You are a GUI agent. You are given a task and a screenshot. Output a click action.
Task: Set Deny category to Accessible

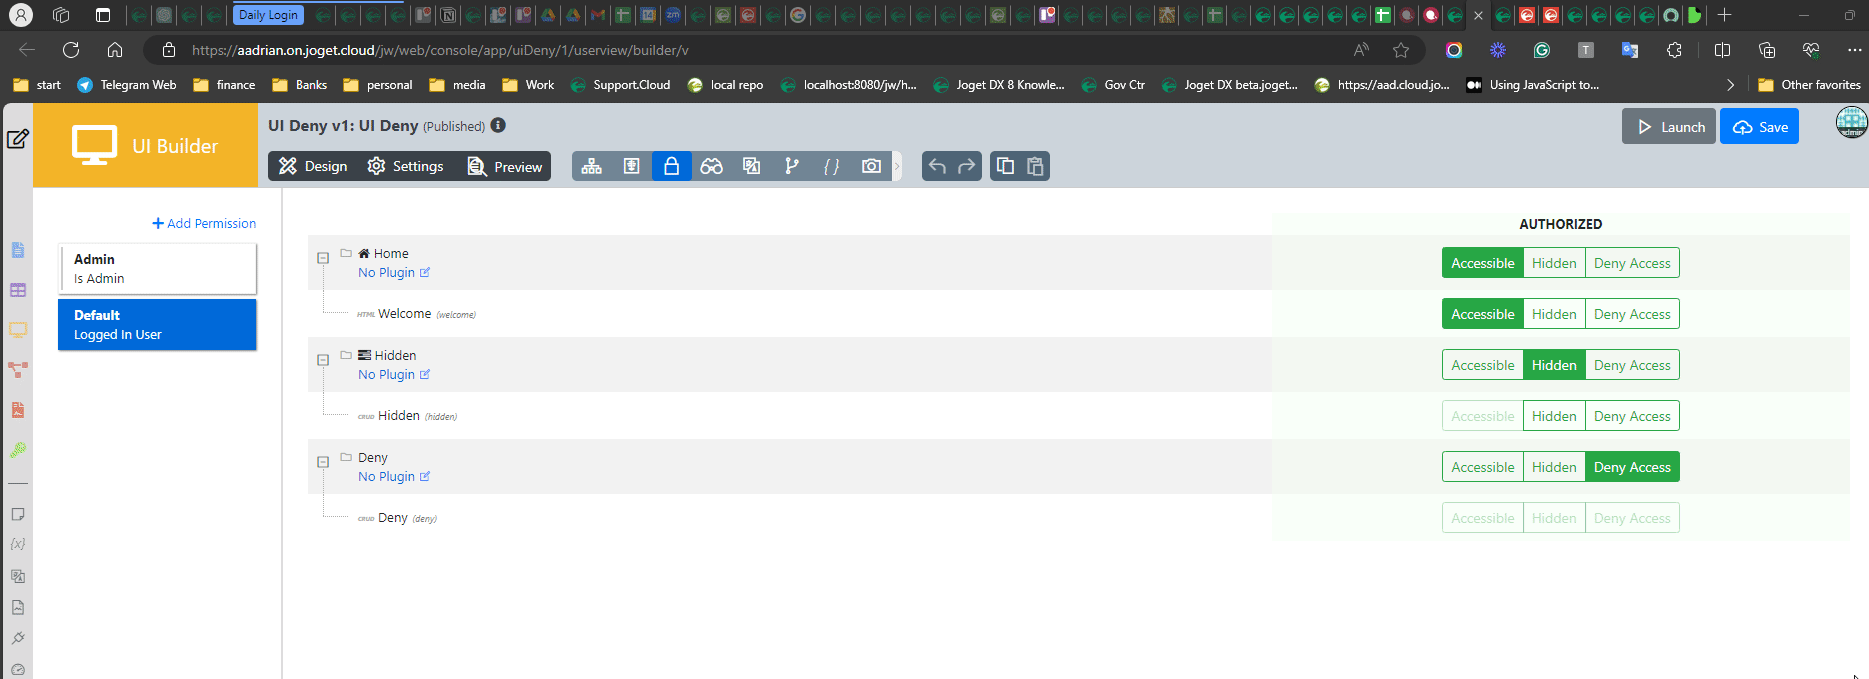[x=1482, y=467]
